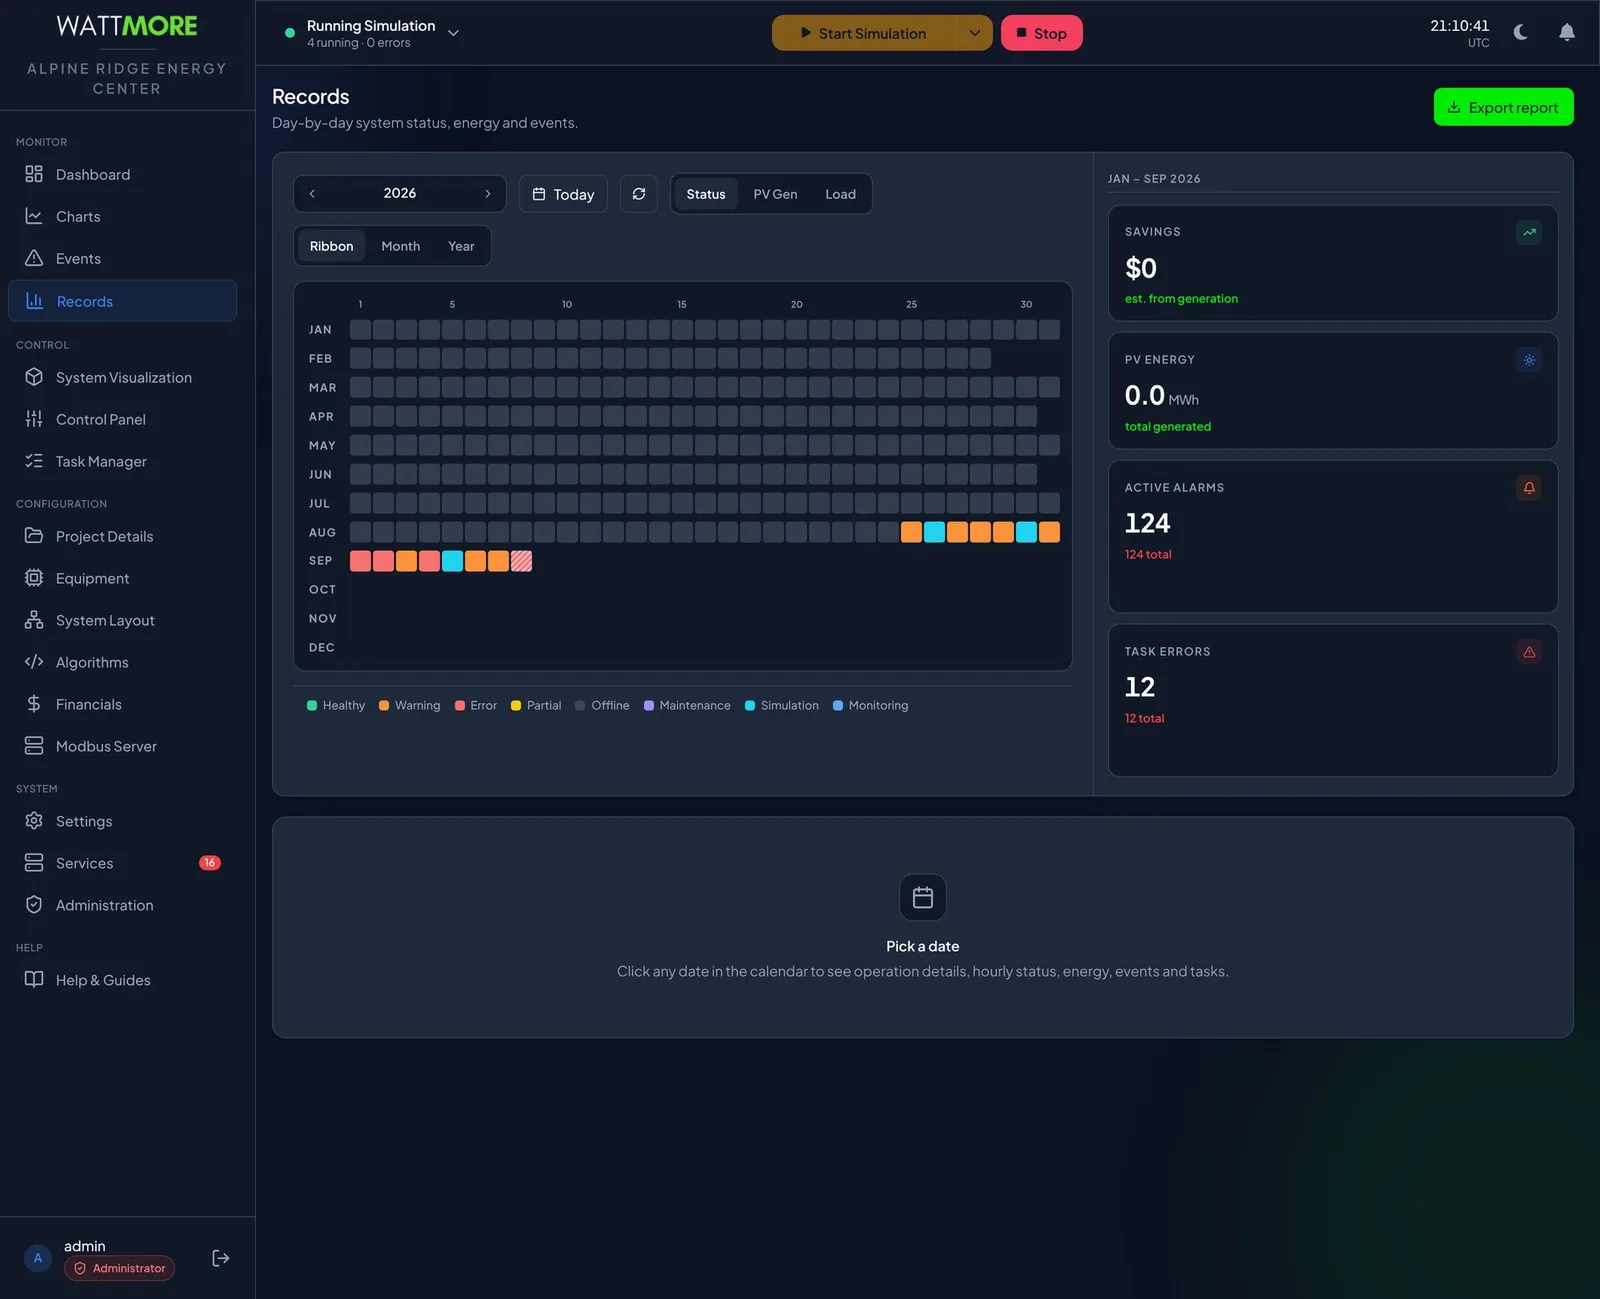Open notifications bell

1567,32
